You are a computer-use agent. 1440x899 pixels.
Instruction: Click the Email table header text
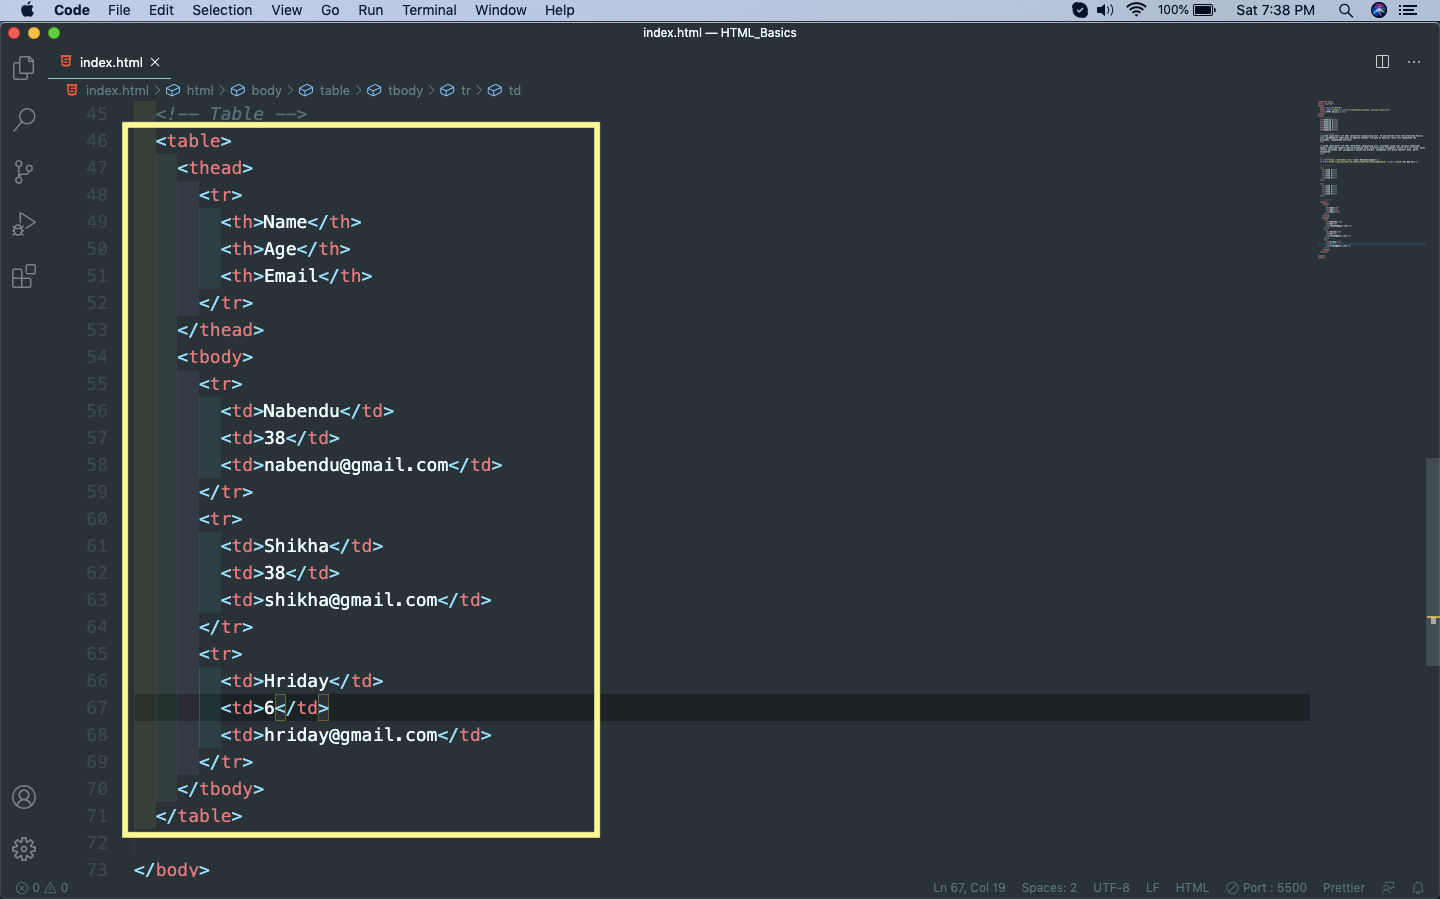[291, 276]
